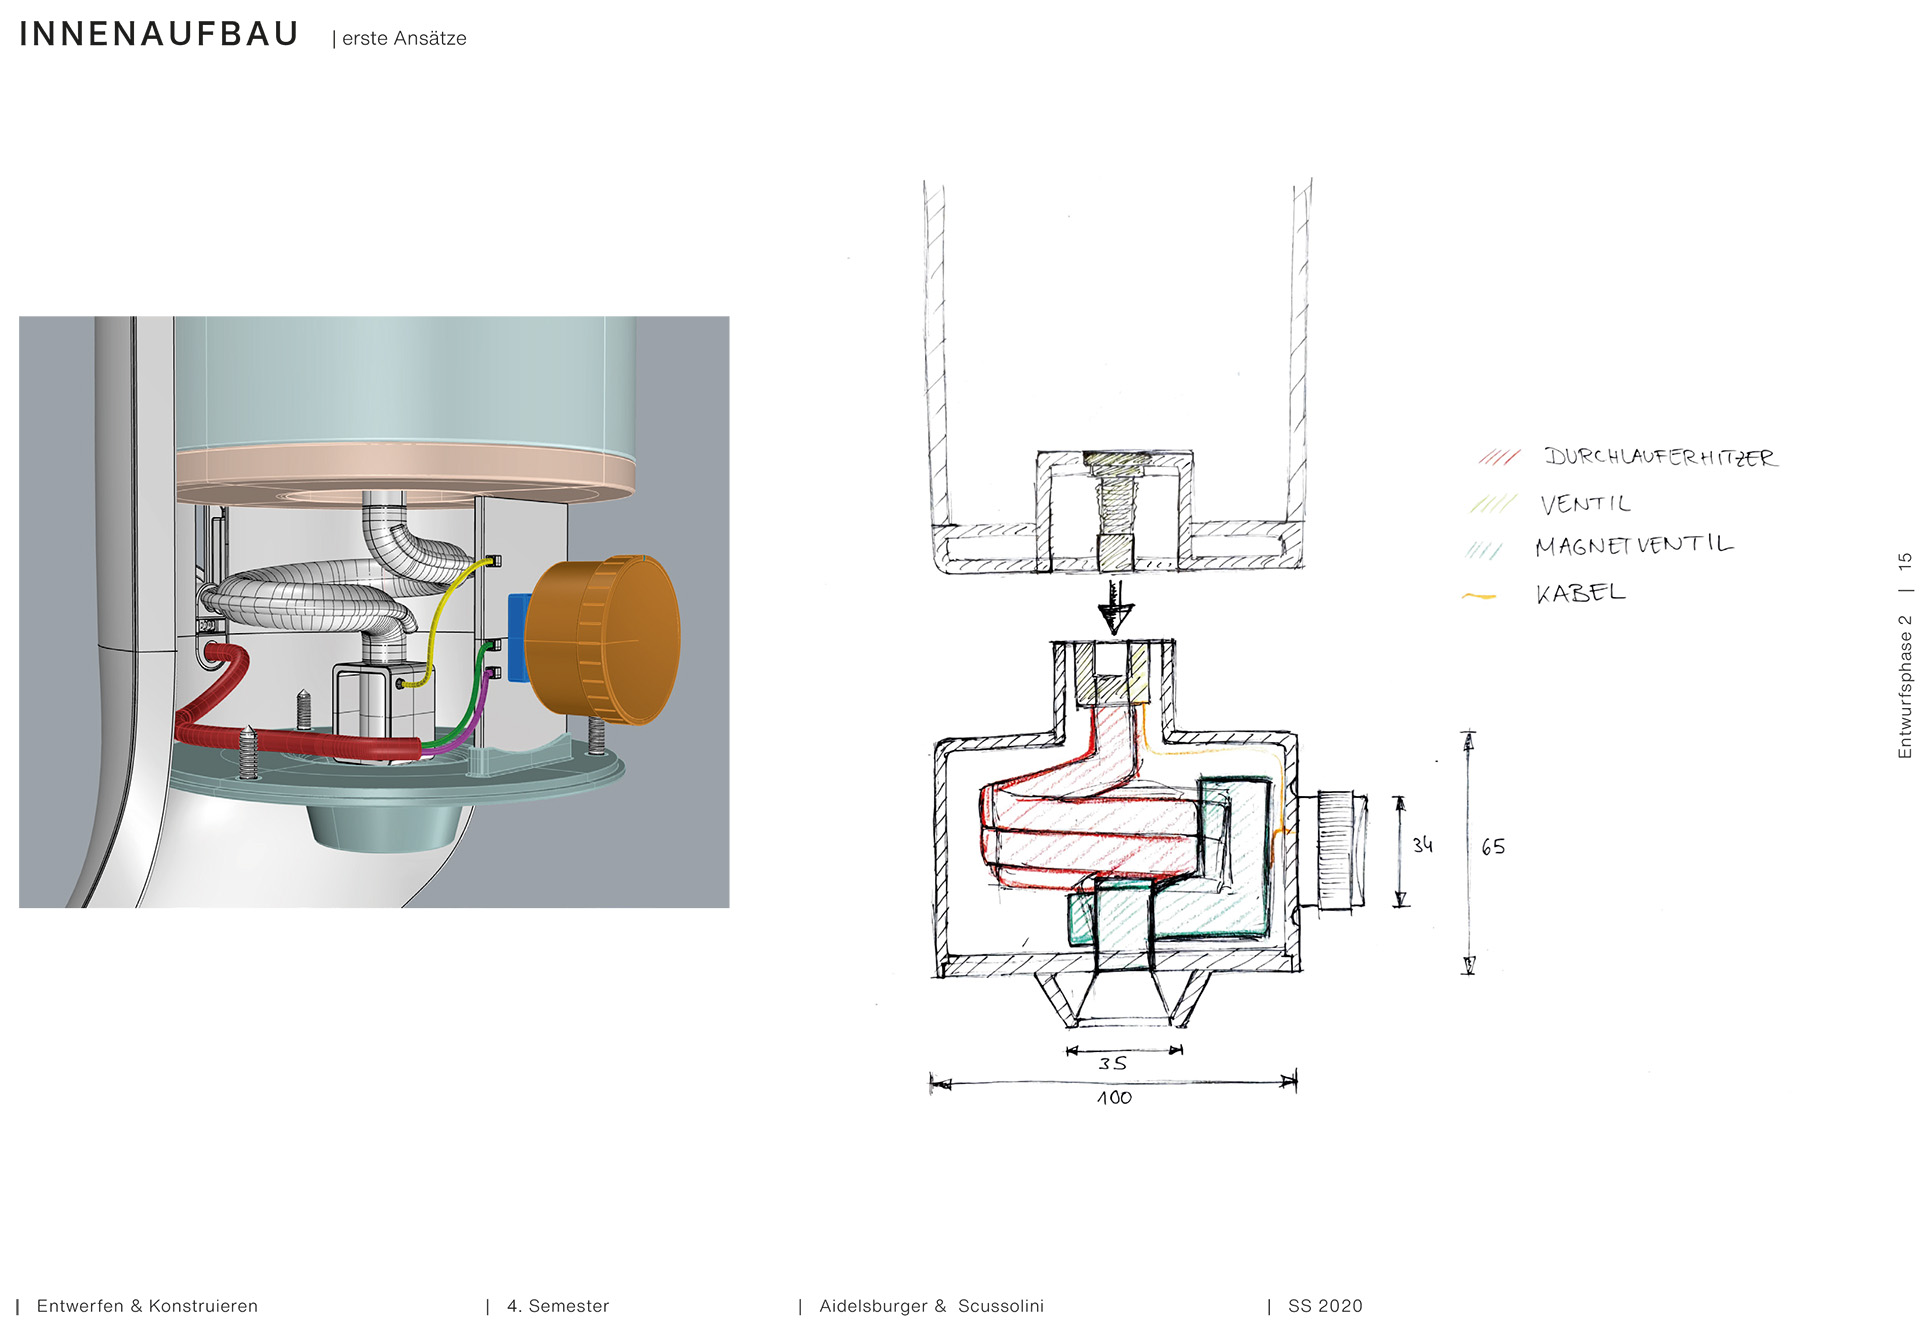Click the 'erste Ansätze' subtitle text

[x=404, y=38]
